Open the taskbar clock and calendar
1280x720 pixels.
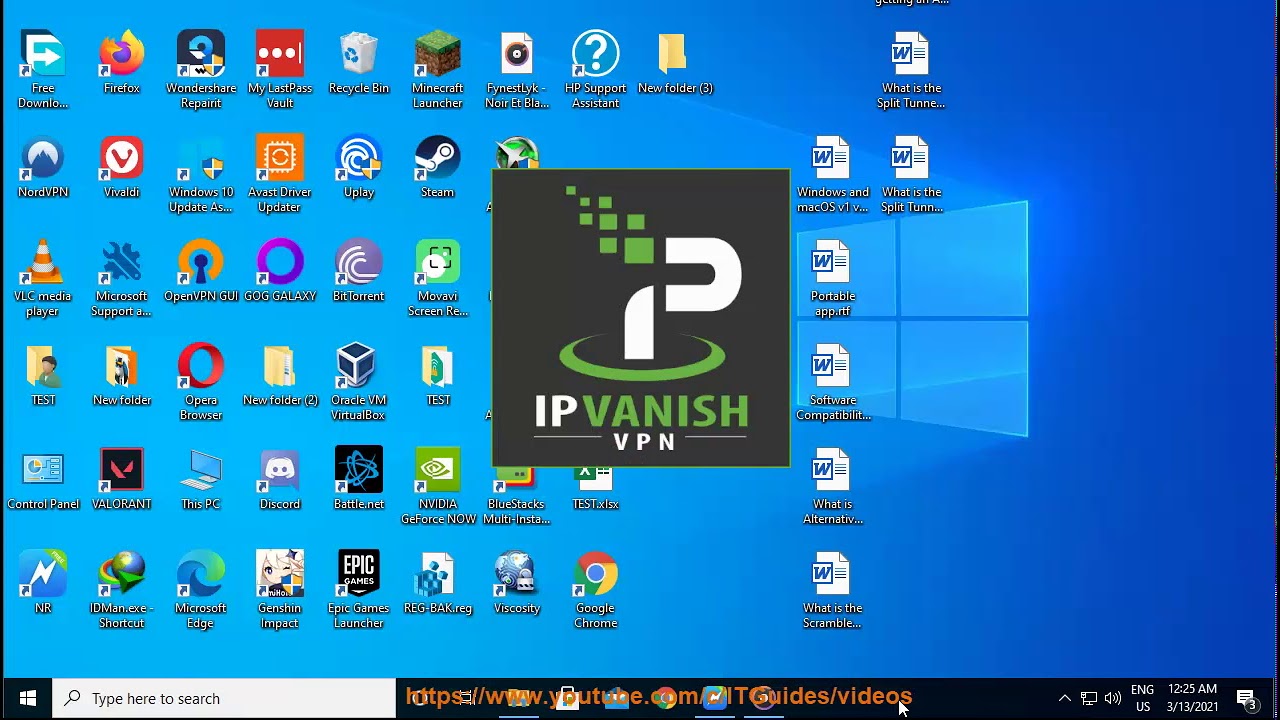(x=1192, y=698)
